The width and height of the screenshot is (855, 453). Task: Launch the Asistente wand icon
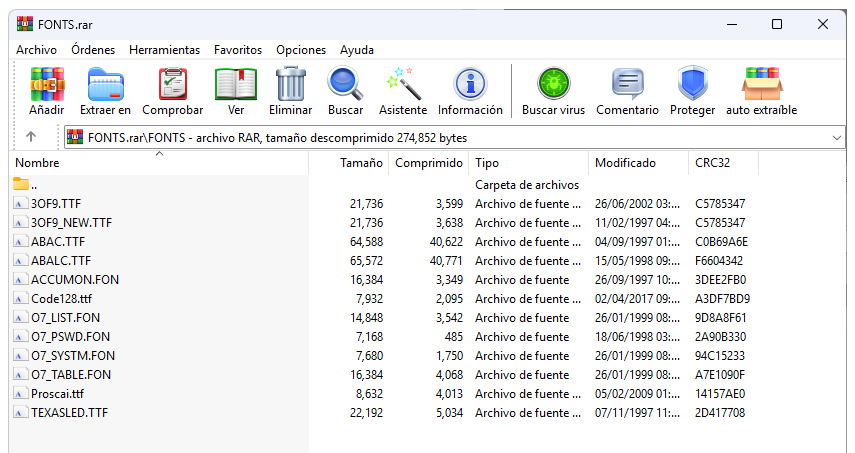coord(403,84)
